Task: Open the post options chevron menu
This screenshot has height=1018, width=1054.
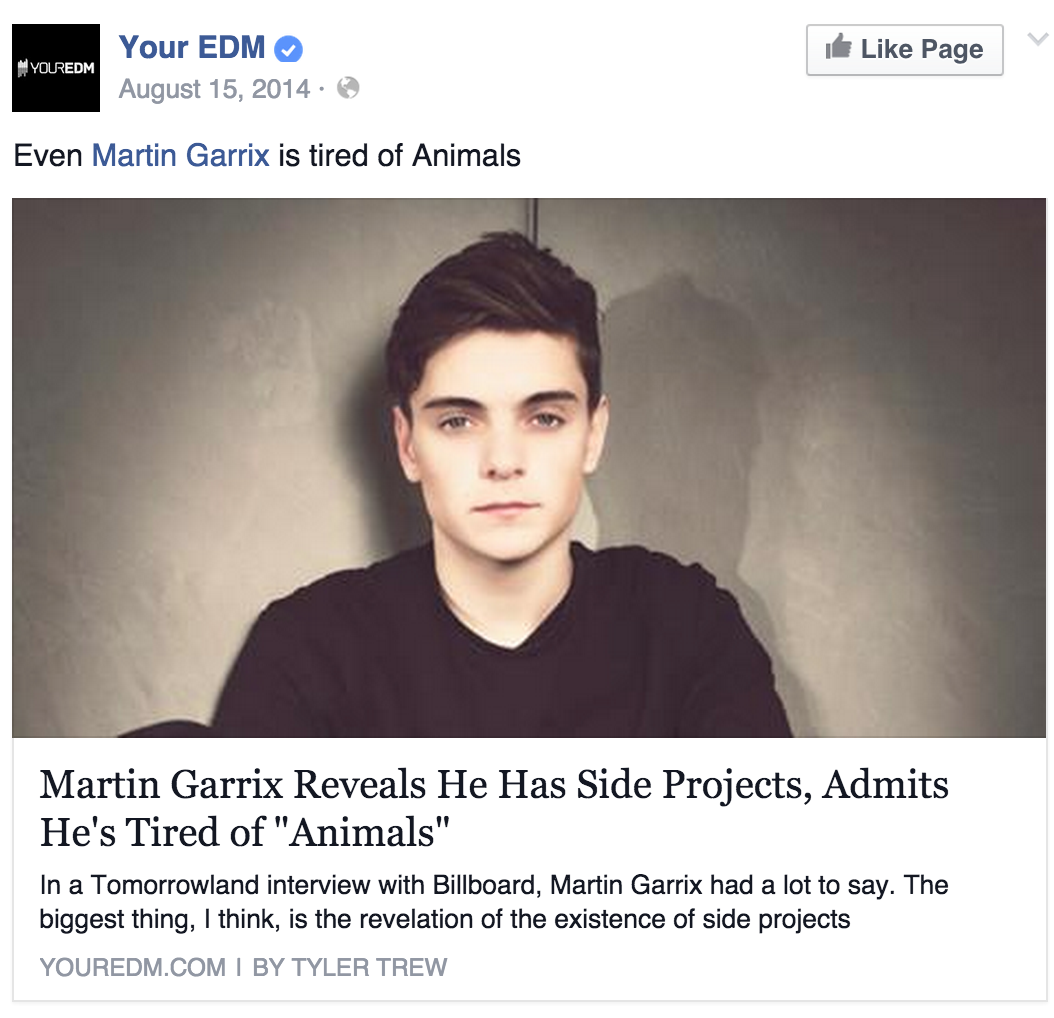Action: coord(1037,40)
